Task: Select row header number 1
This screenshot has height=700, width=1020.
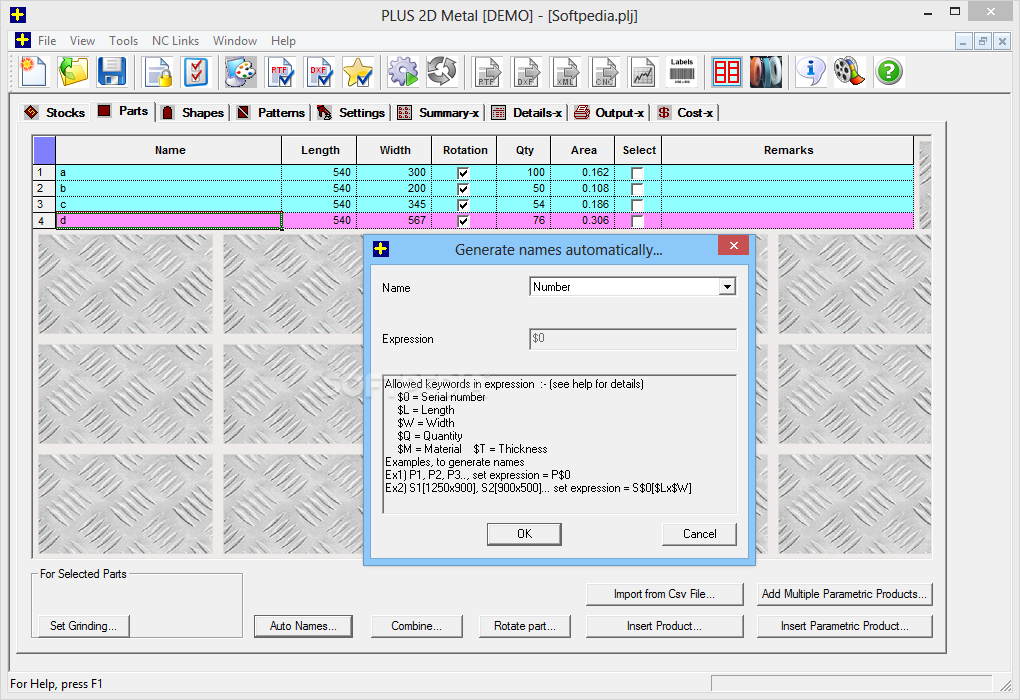Action: point(44,172)
